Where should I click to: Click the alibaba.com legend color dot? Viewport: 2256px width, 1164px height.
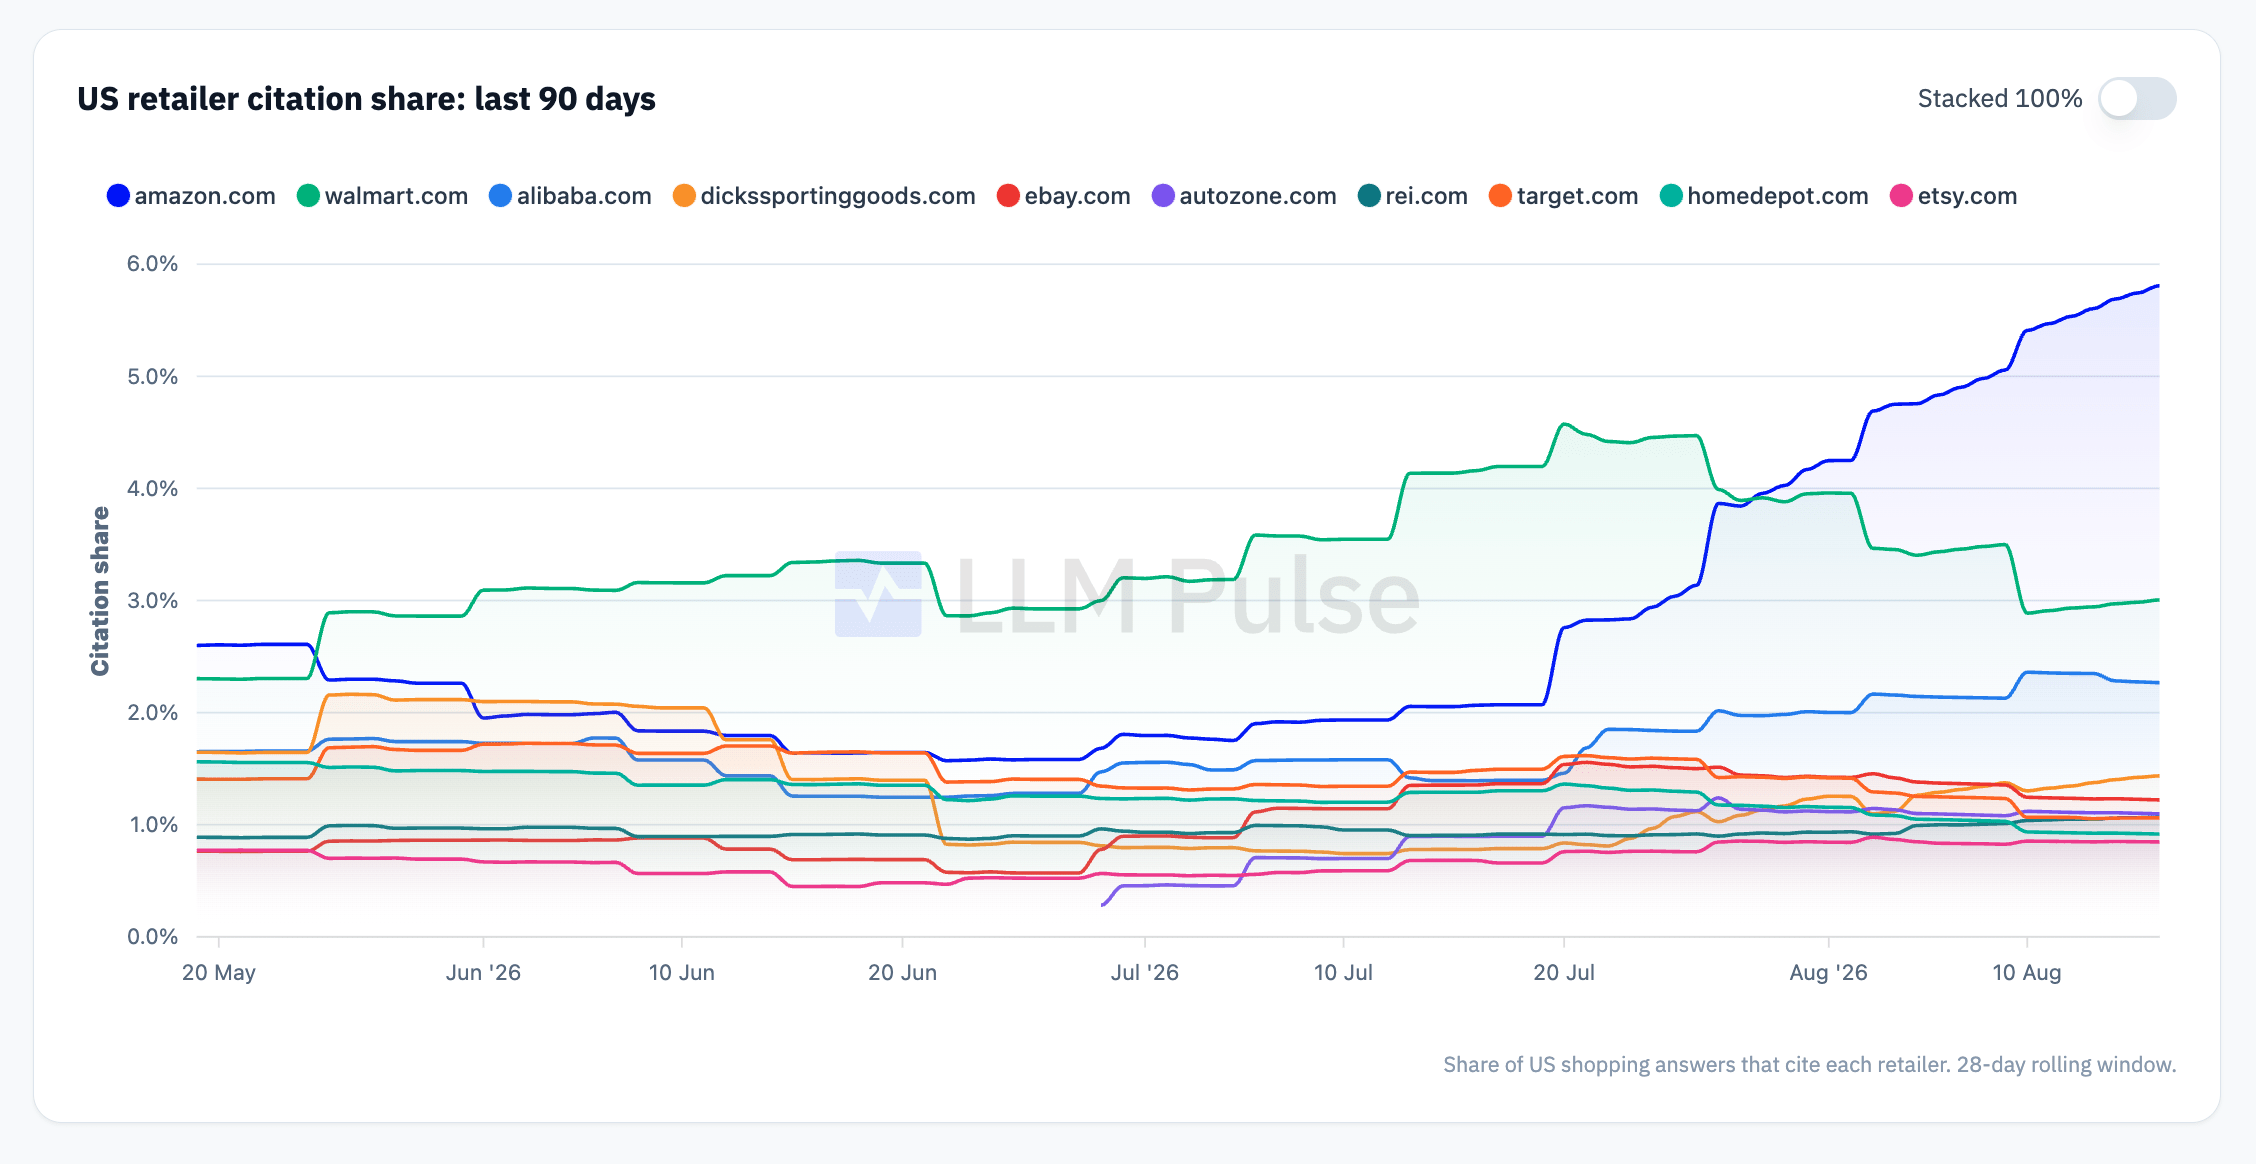coord(500,196)
